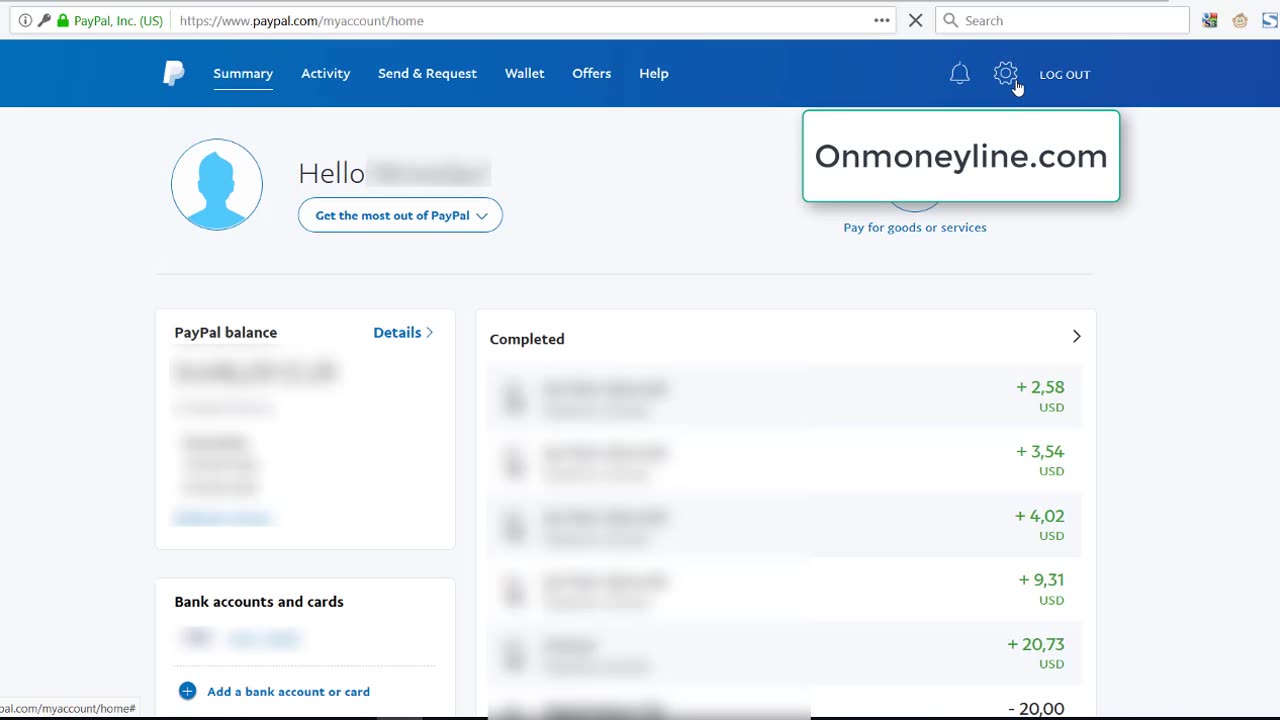The height and width of the screenshot is (720, 1280).
Task: Open the + 3,54 USD transaction
Action: (785, 461)
